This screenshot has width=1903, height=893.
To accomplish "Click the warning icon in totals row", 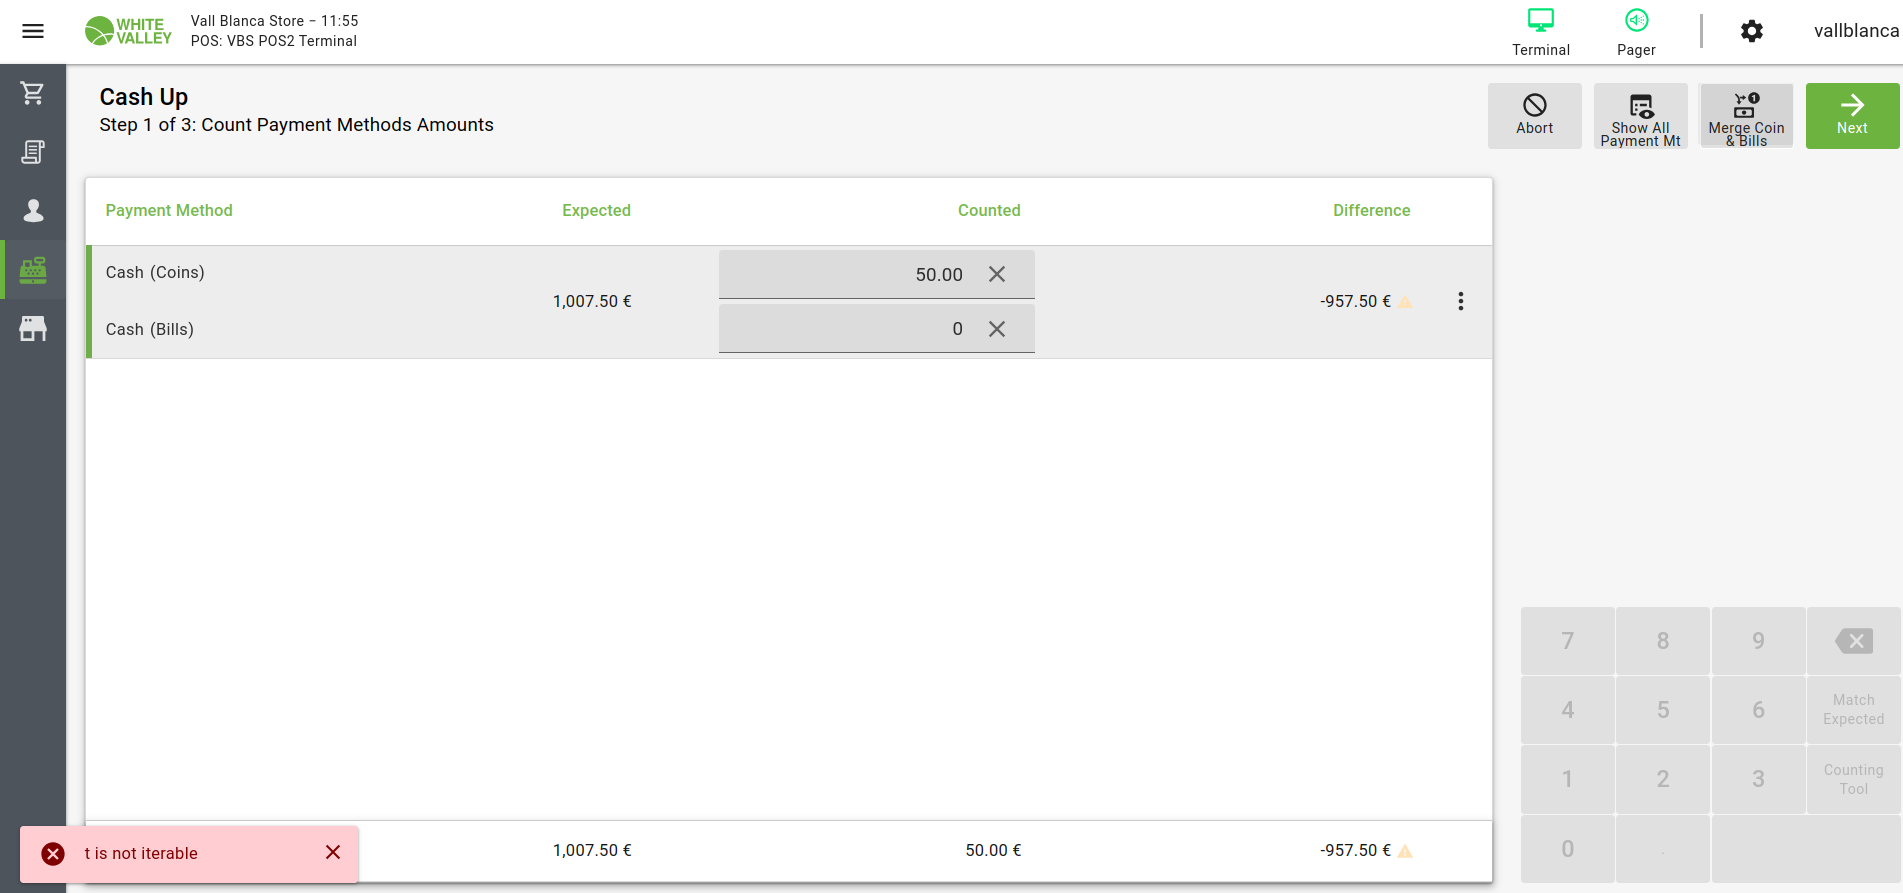I will pos(1405,851).
